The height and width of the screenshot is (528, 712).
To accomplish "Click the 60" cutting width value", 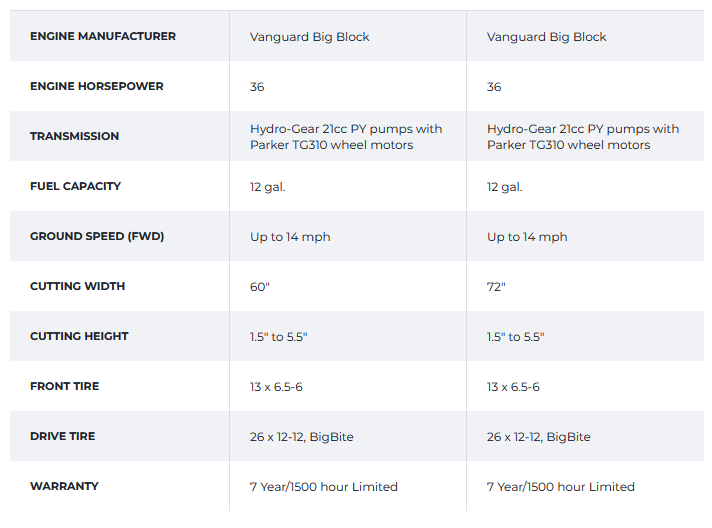I will point(260,287).
